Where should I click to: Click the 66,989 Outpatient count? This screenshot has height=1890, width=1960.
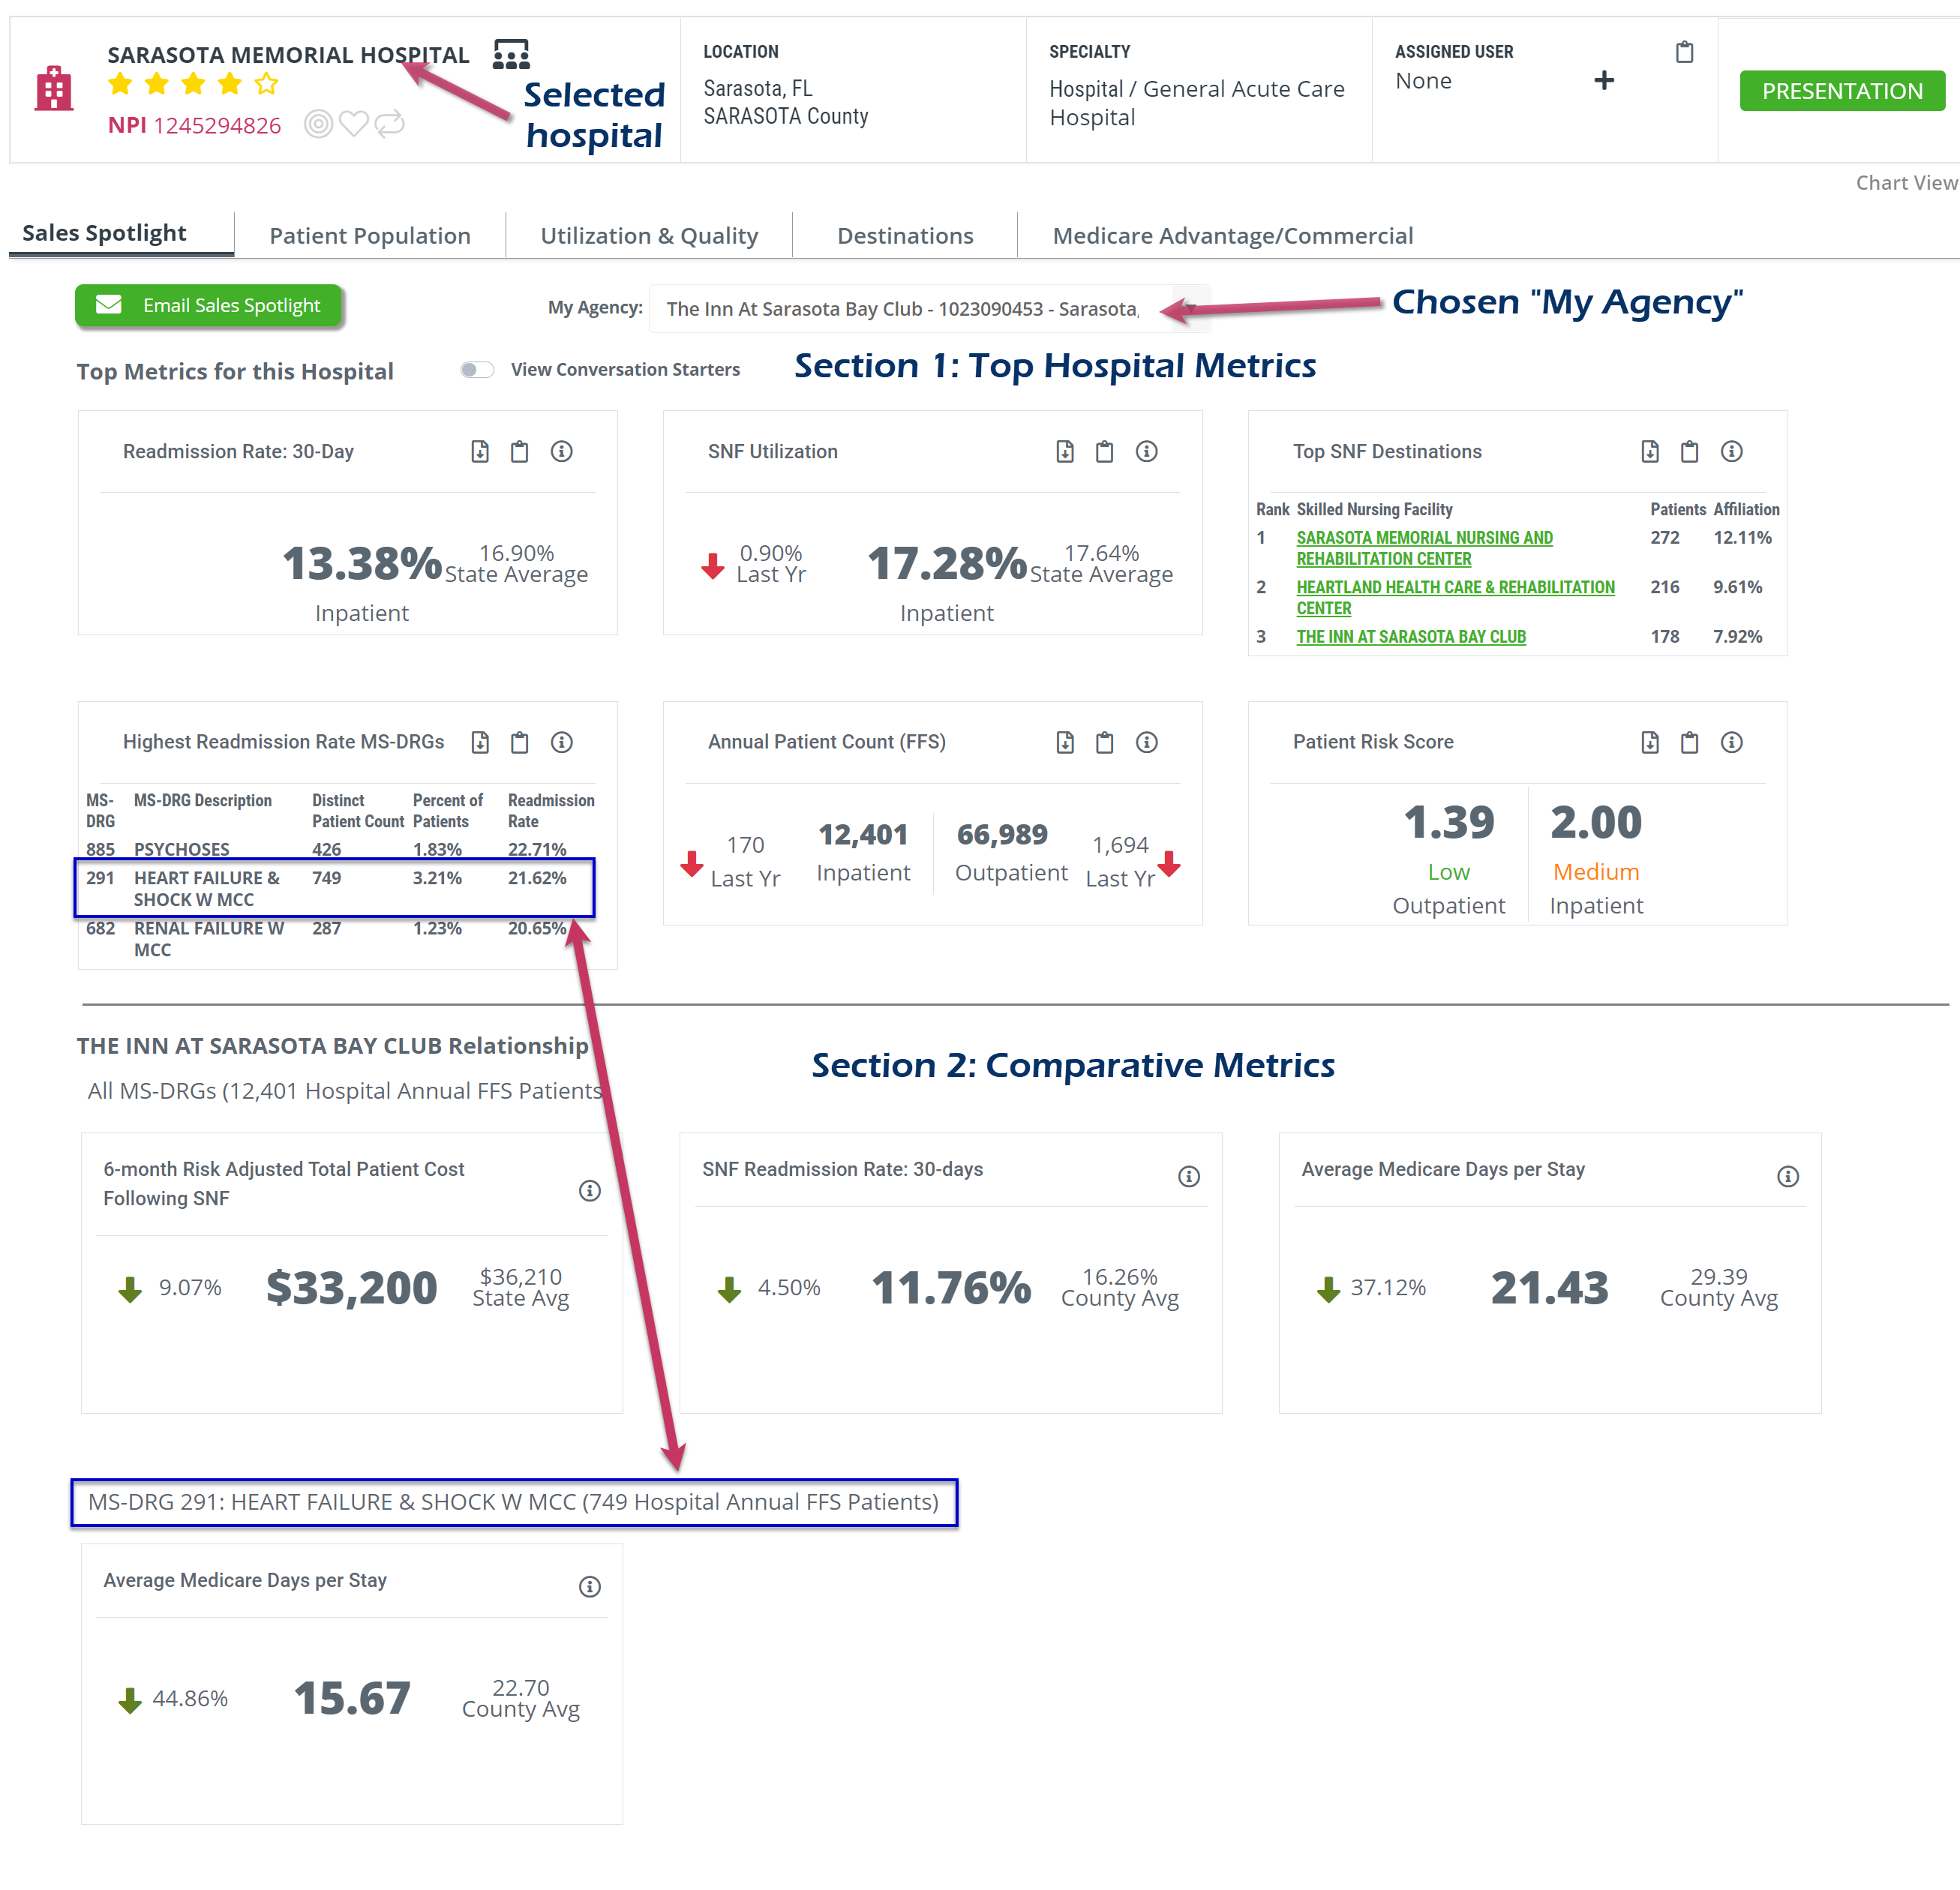[1002, 834]
